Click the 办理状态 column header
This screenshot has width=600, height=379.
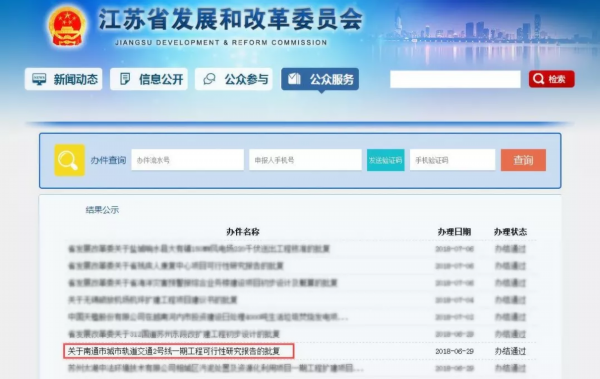510,232
